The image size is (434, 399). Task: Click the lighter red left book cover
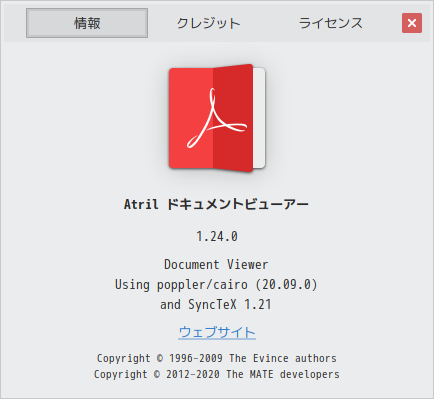point(191,118)
